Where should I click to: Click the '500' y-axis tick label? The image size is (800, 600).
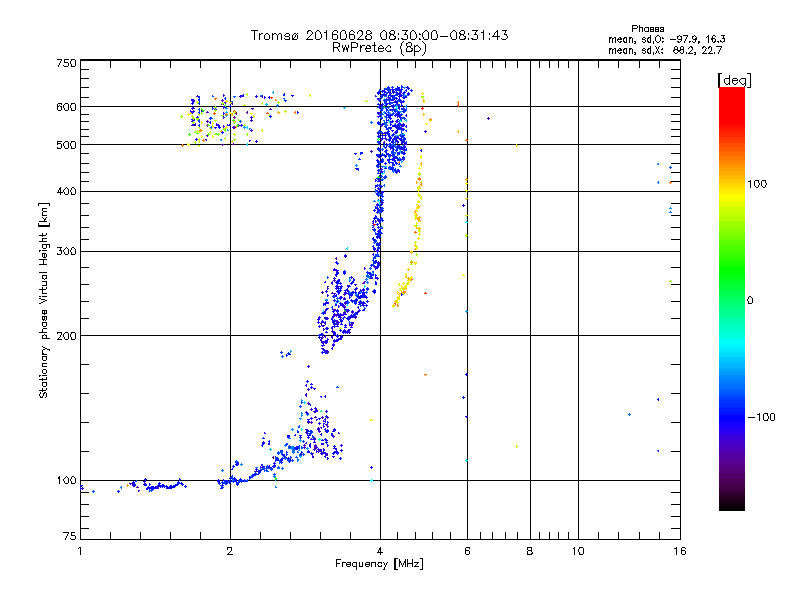pos(67,145)
